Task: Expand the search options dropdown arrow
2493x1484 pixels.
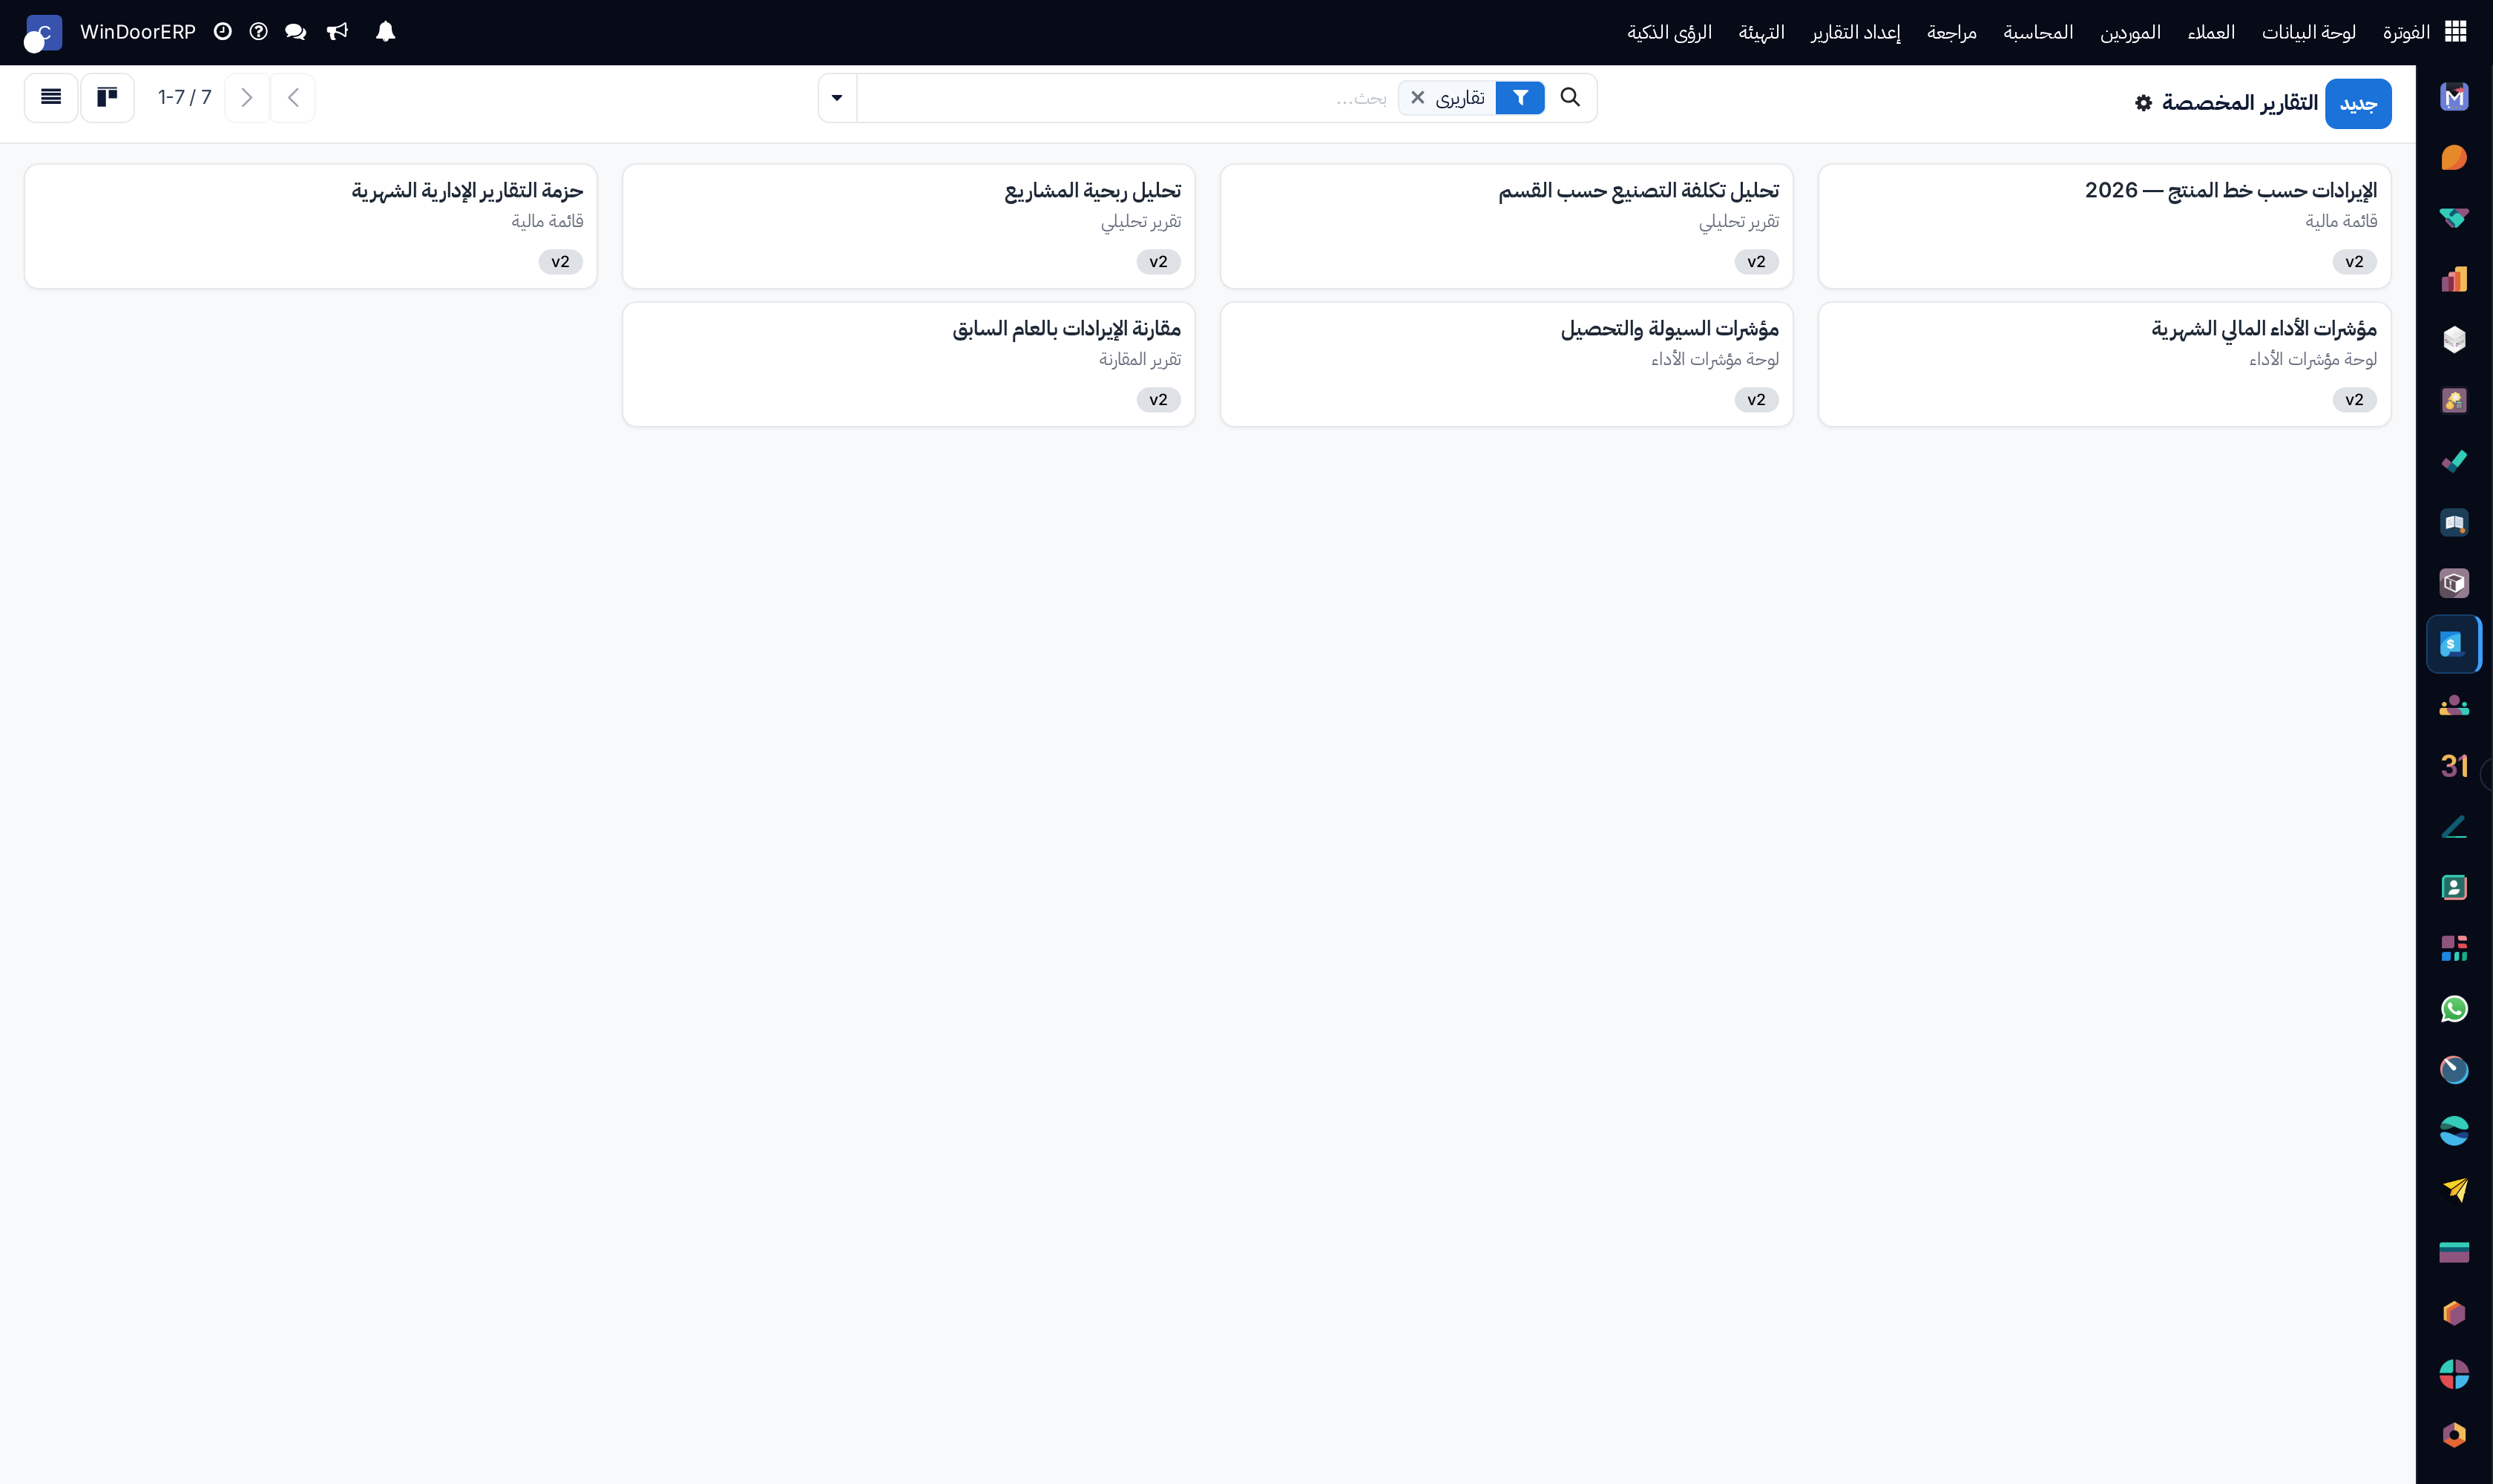Action: 837,98
